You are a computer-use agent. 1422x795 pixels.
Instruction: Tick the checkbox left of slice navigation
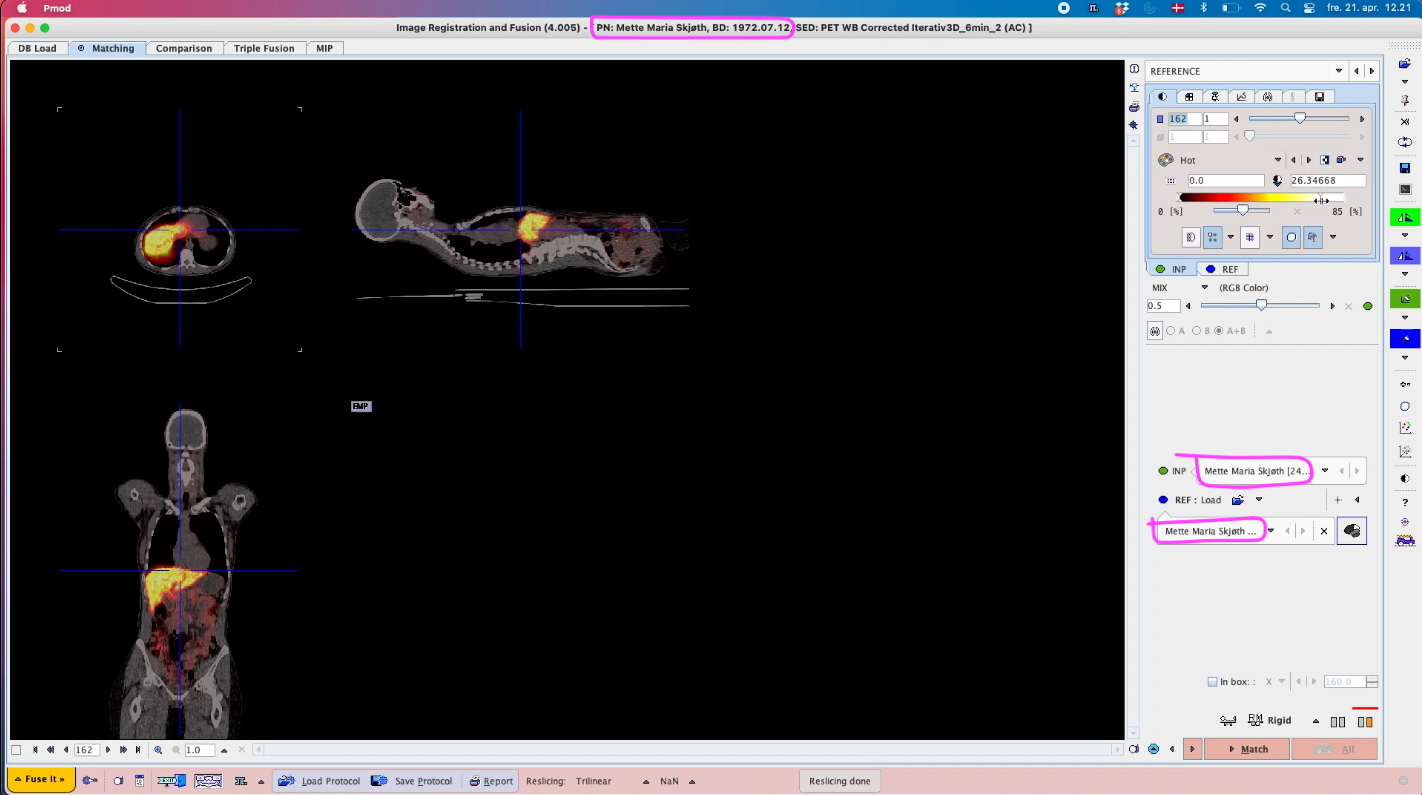16,750
